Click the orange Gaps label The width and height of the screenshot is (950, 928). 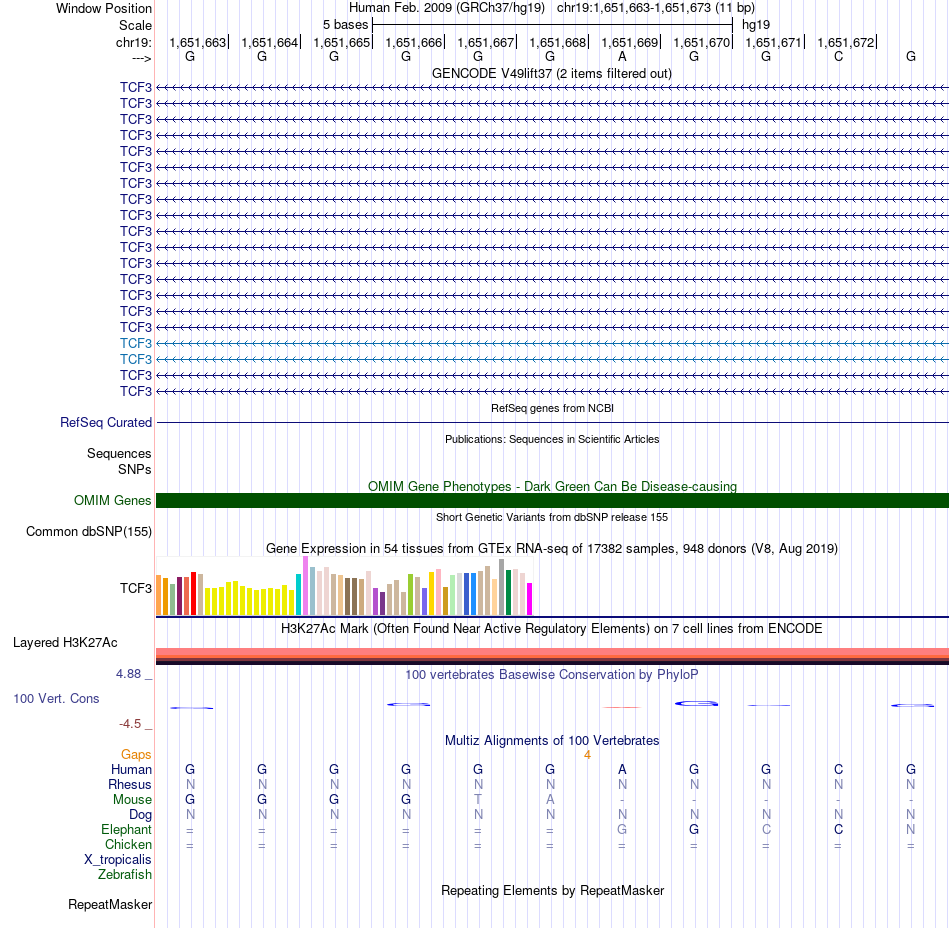pyautogui.click(x=136, y=754)
